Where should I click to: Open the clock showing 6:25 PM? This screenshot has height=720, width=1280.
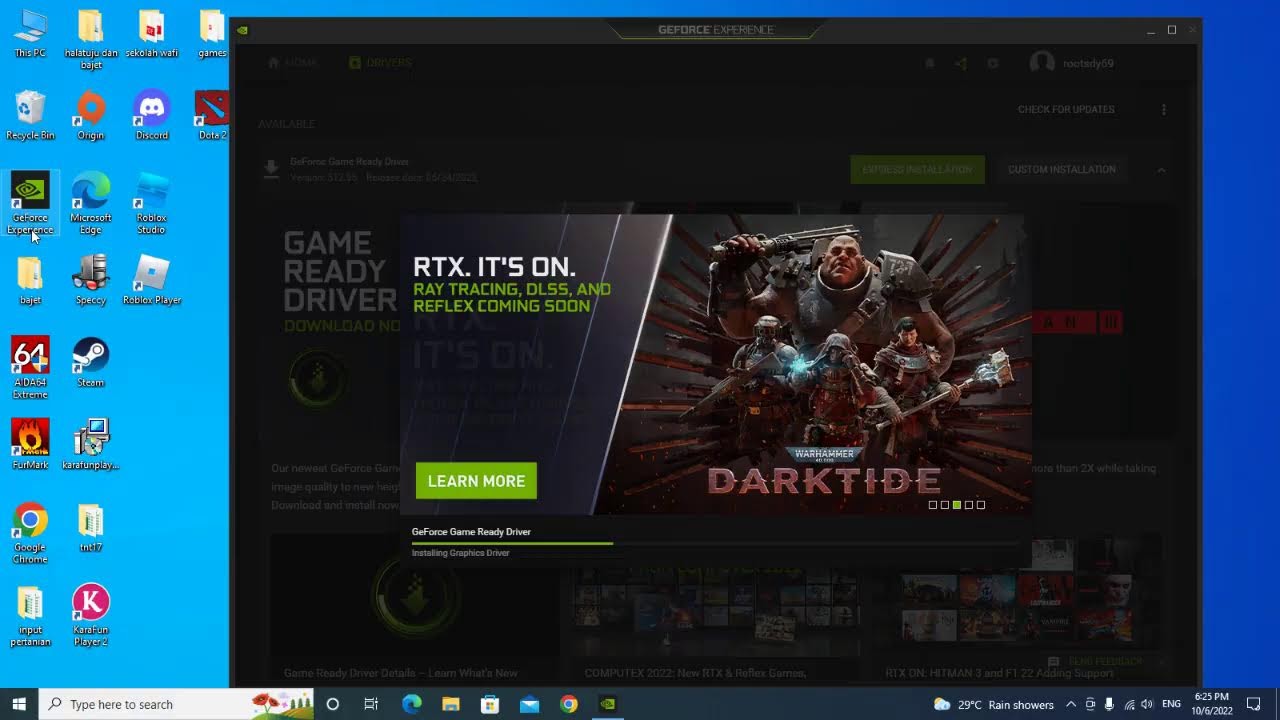point(1211,704)
